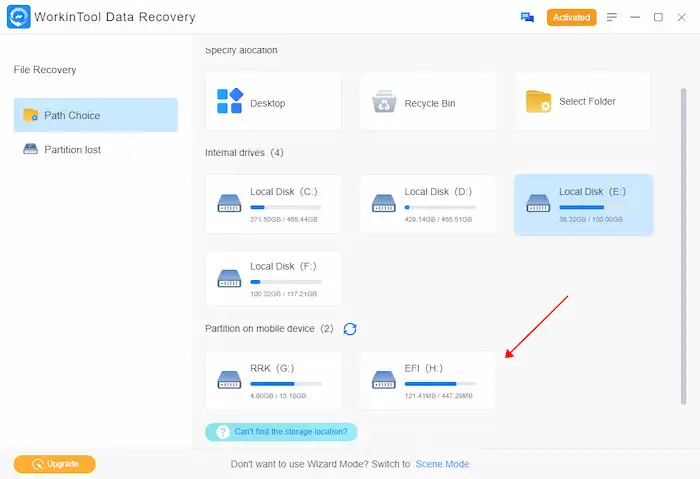Viewport: 700px width, 479px height.
Task: Click the Local Disk (C:) usage bar
Action: 286,207
